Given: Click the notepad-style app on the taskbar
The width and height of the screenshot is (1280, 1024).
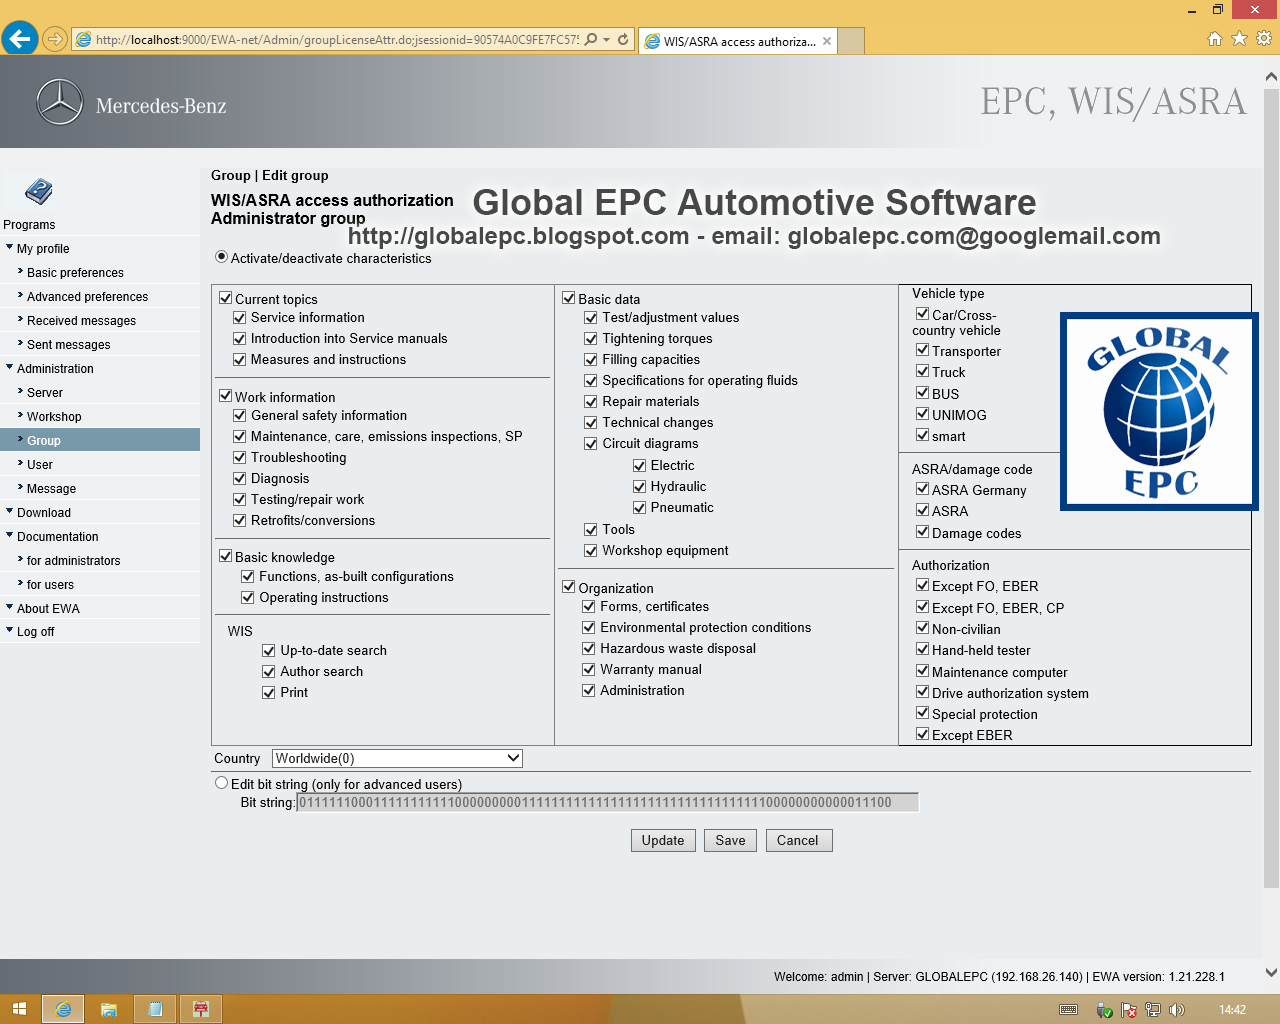Looking at the screenshot, I should [x=155, y=1009].
